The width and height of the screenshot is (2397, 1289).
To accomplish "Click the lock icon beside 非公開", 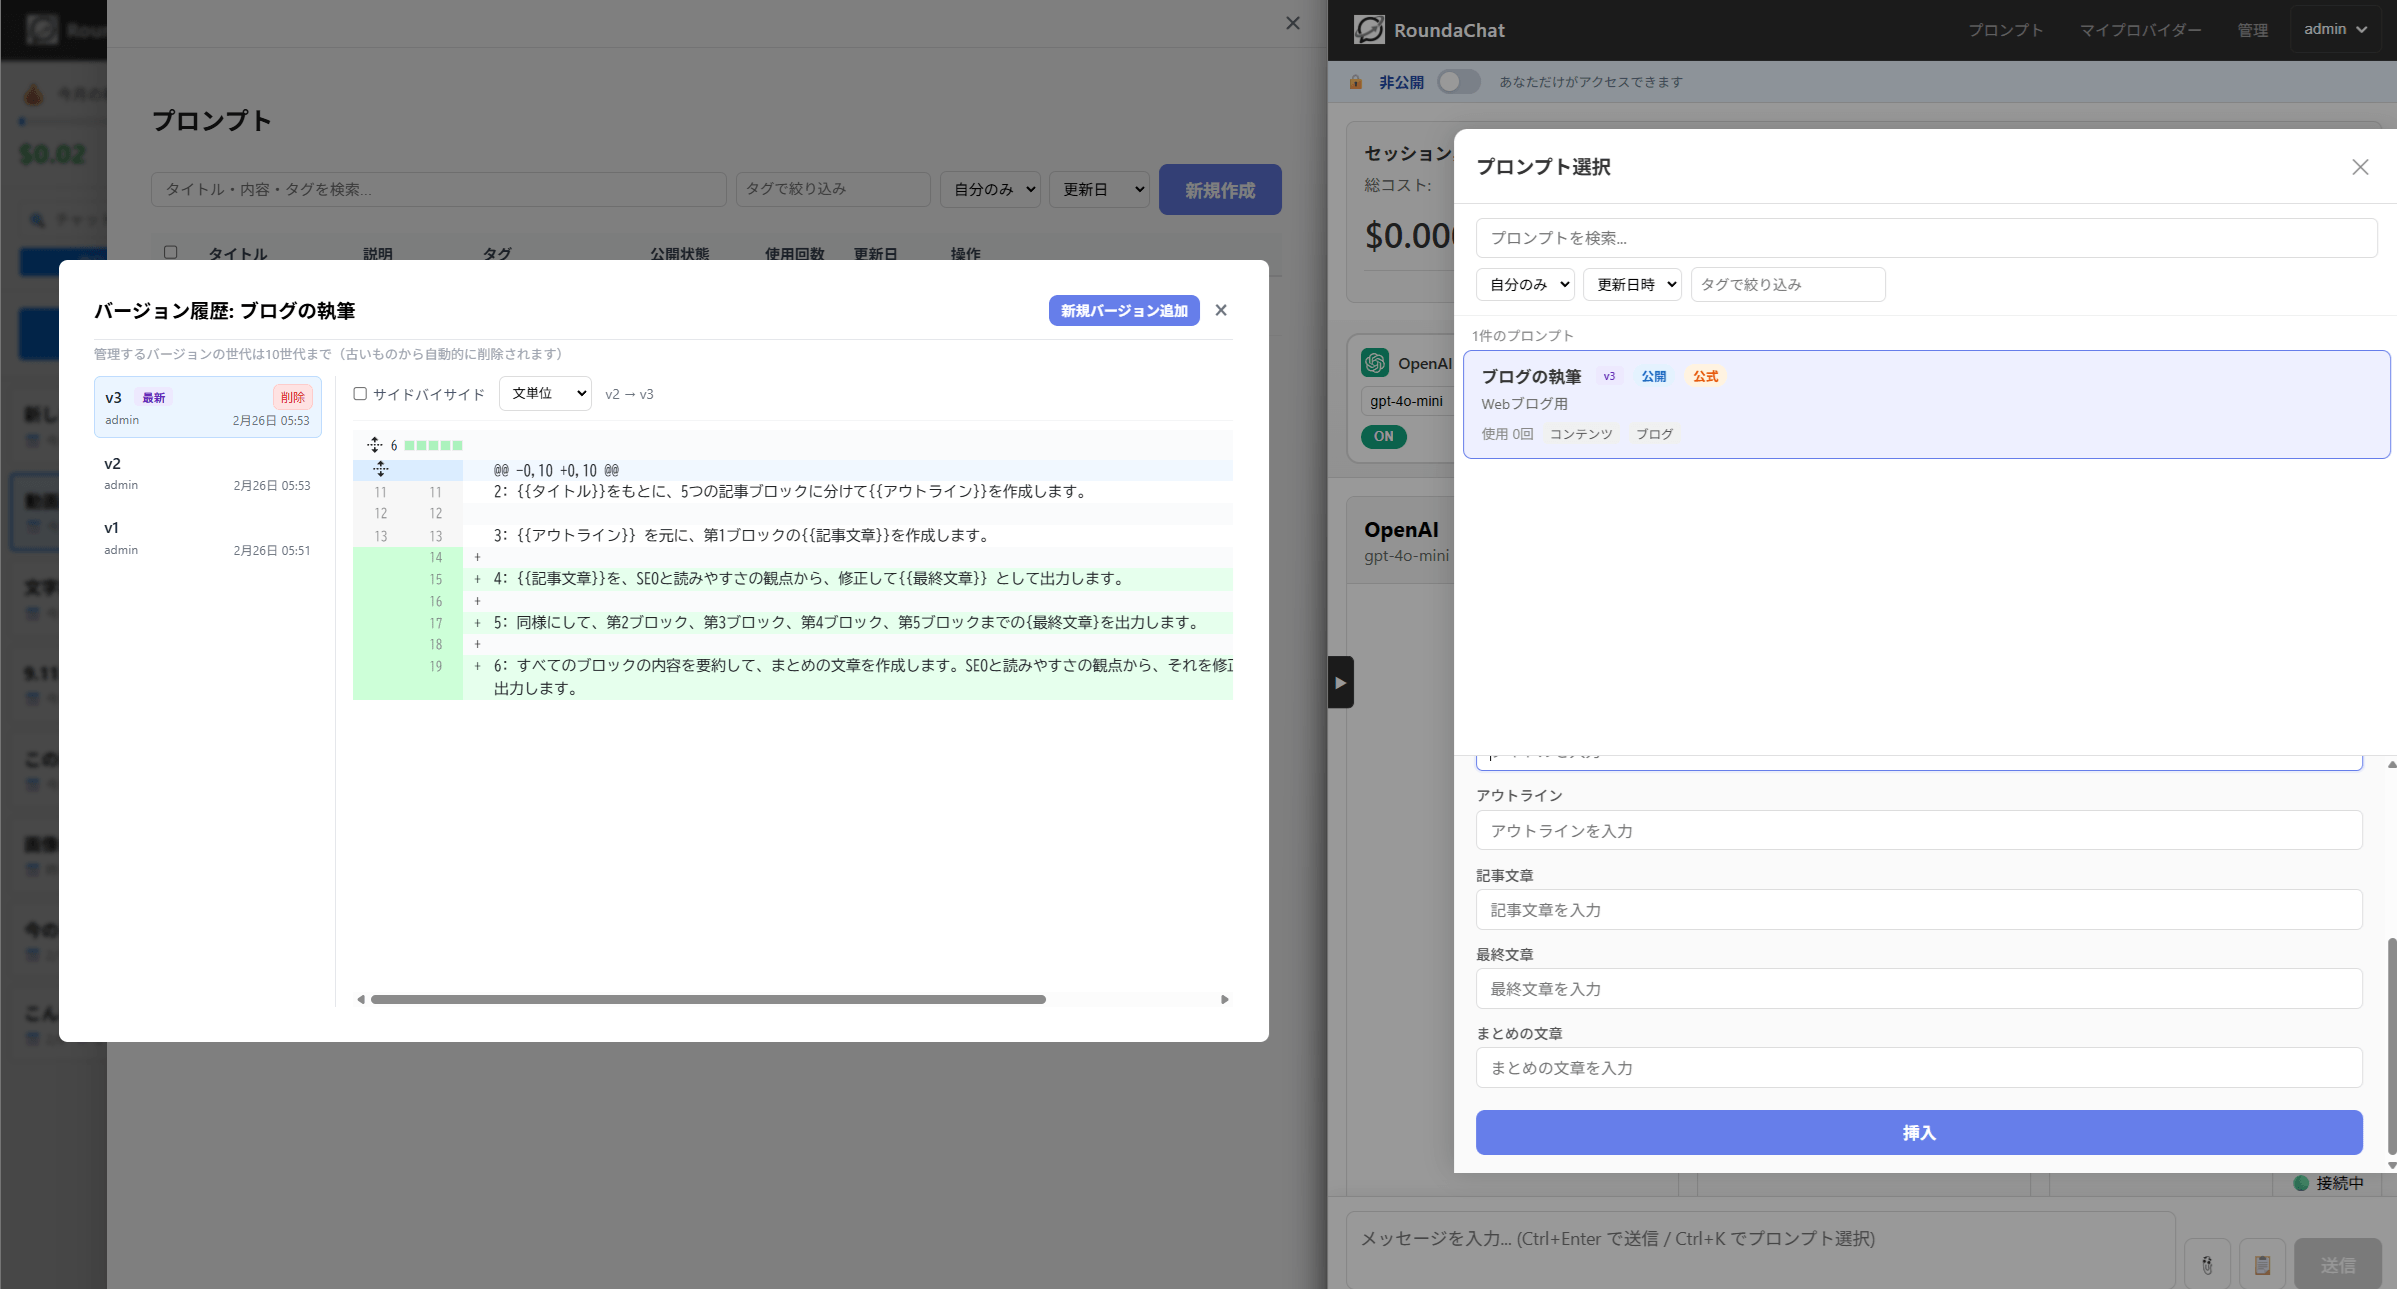I will pyautogui.click(x=1355, y=82).
